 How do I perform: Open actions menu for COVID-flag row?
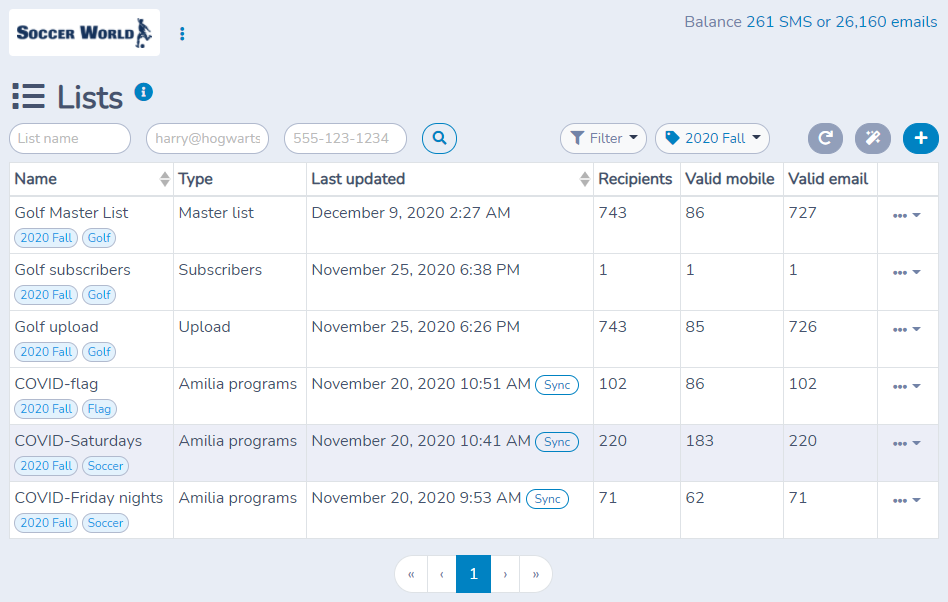tap(906, 386)
